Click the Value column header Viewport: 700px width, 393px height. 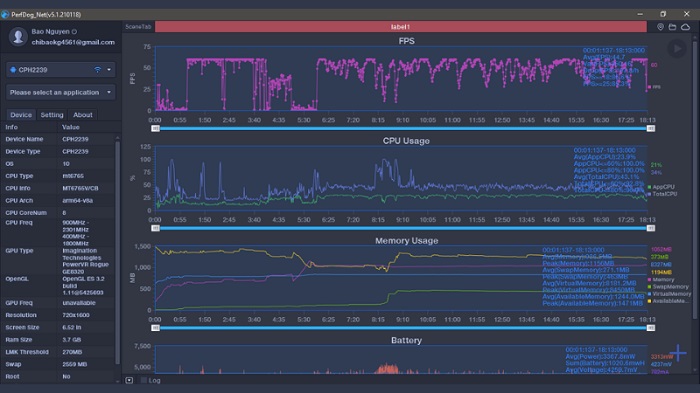pos(71,127)
